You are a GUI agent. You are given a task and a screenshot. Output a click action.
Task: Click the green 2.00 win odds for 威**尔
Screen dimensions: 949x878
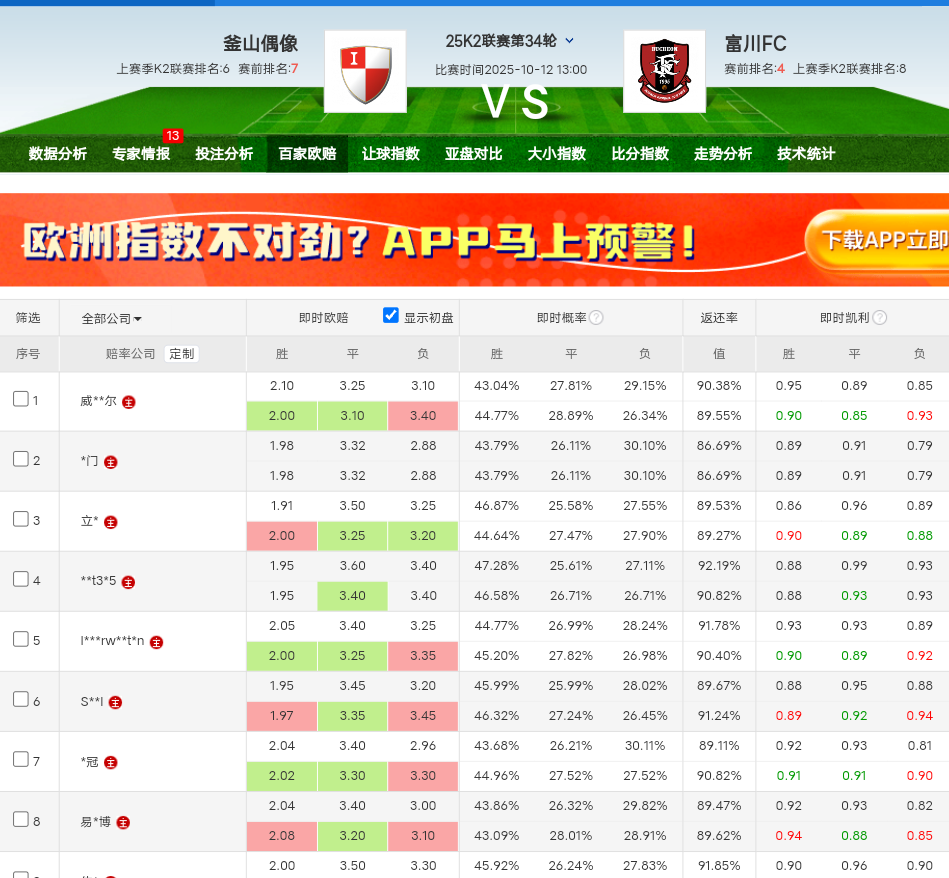(x=282, y=416)
